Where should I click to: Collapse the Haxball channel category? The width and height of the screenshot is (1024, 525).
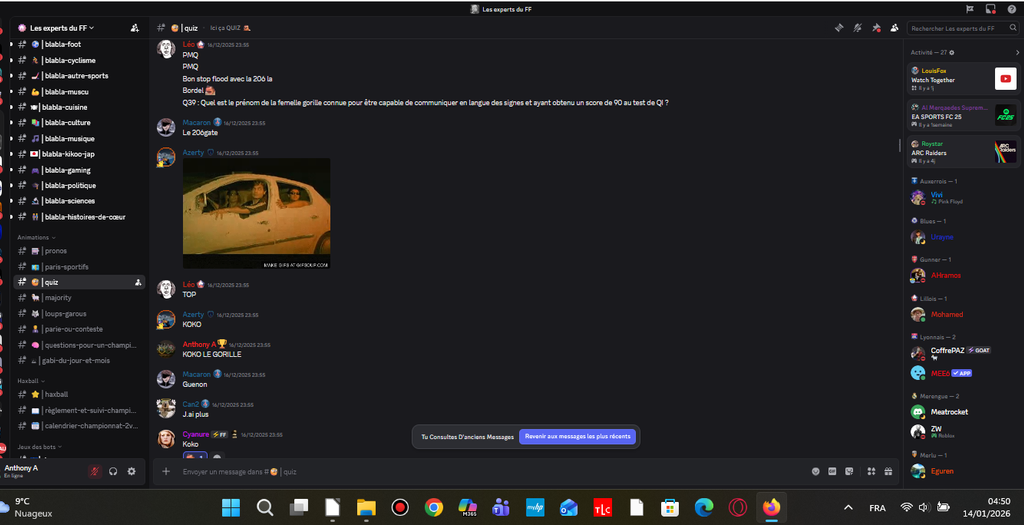(x=29, y=381)
